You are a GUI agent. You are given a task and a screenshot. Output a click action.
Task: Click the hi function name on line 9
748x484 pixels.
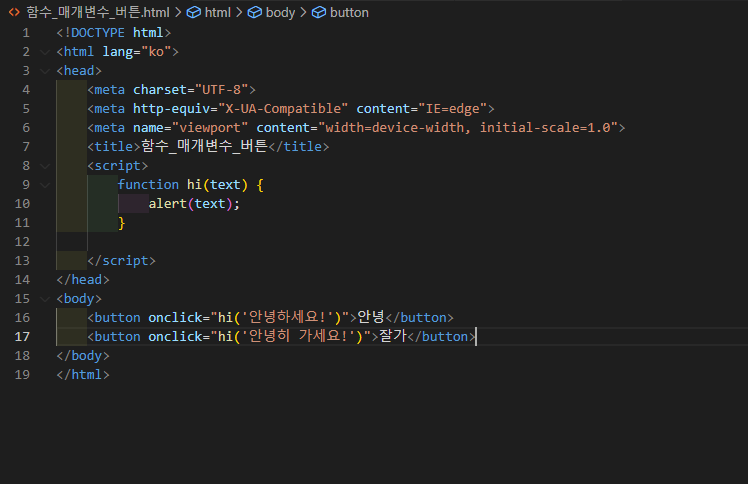(x=195, y=185)
